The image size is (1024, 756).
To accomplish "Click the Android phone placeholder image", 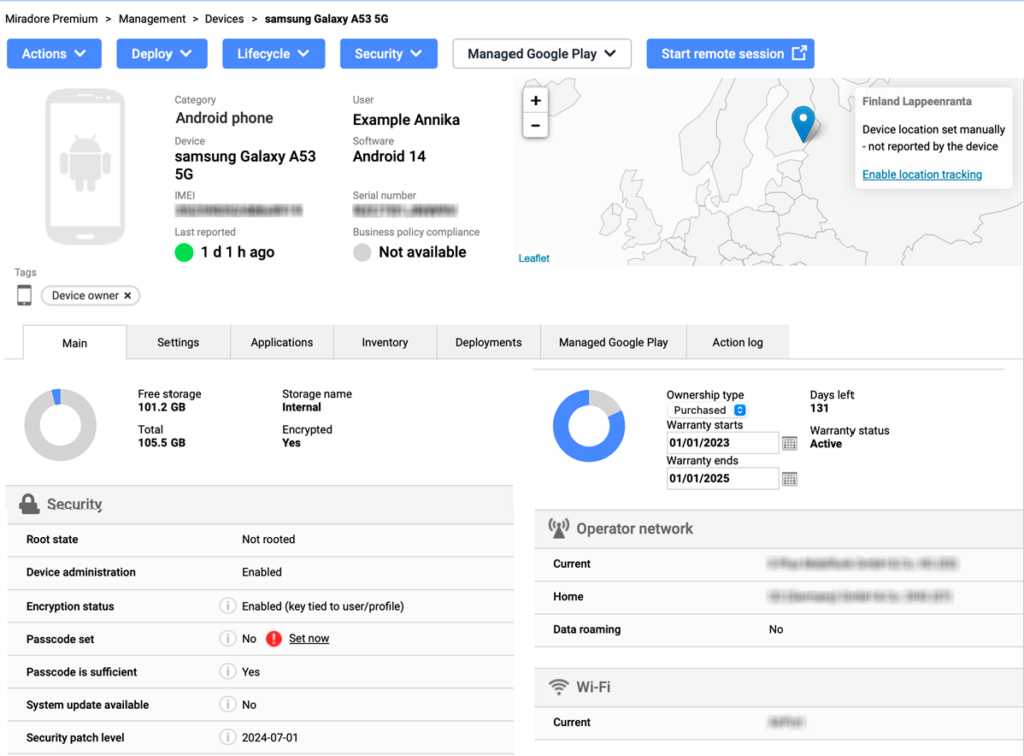I will (85, 166).
